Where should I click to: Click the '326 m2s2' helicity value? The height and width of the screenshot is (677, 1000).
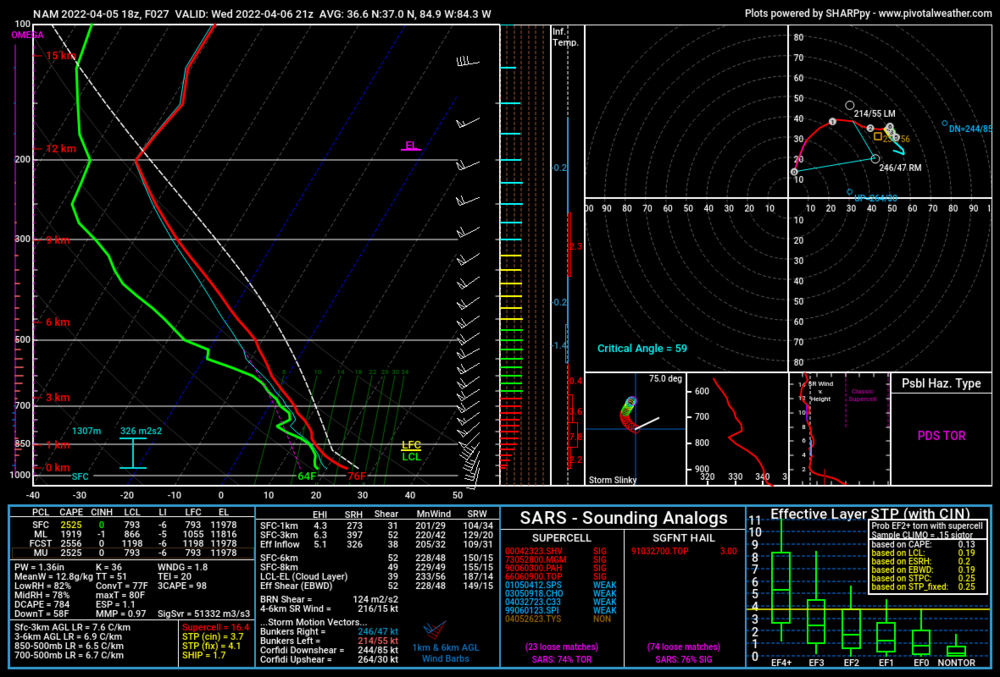click(141, 431)
